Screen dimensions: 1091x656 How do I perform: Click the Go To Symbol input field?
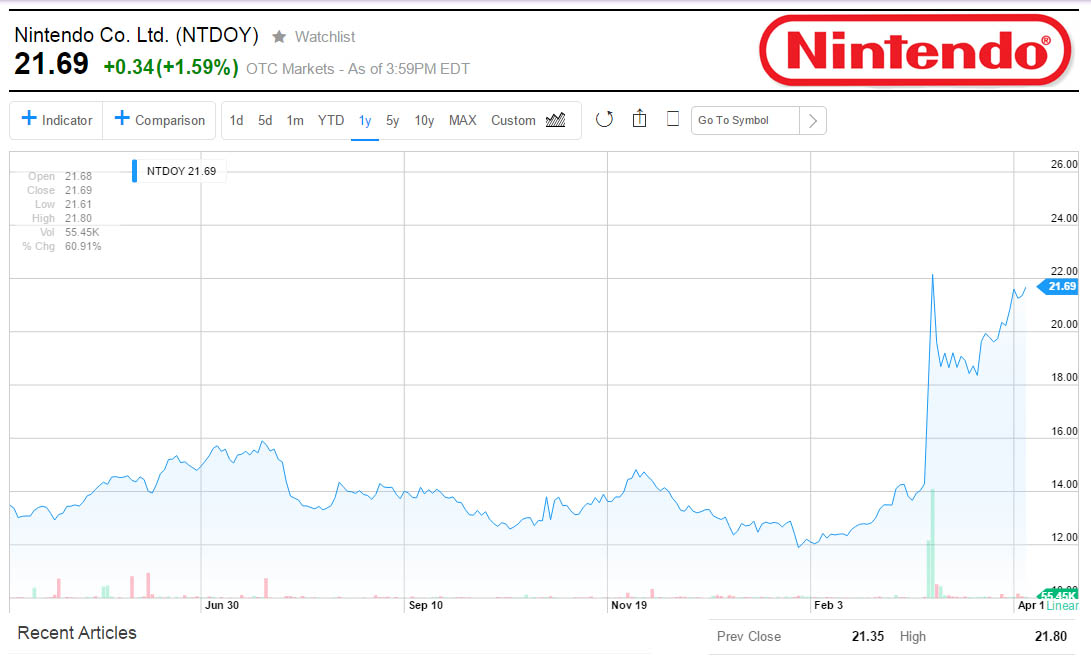click(x=745, y=120)
